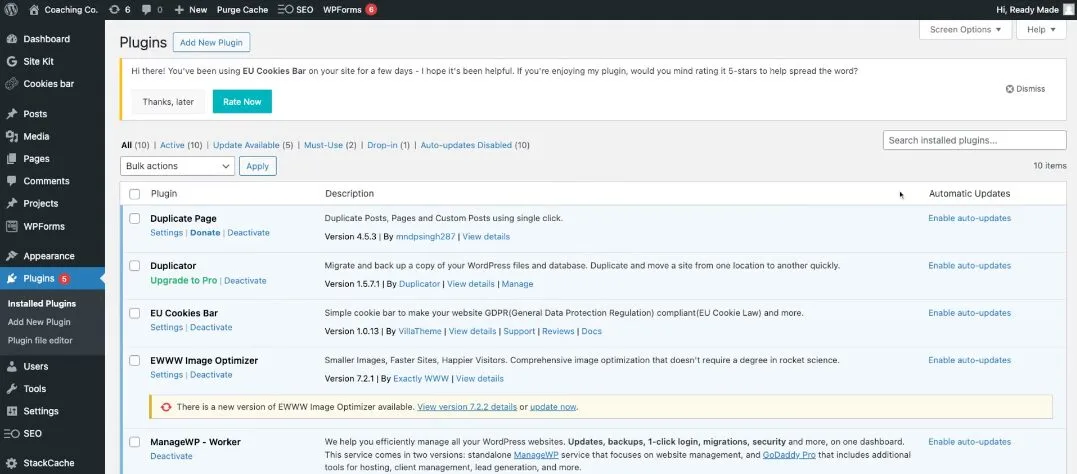This screenshot has height=474, width=1077.
Task: Open the updates icon showing 6
Action: pyautogui.click(x=115, y=10)
